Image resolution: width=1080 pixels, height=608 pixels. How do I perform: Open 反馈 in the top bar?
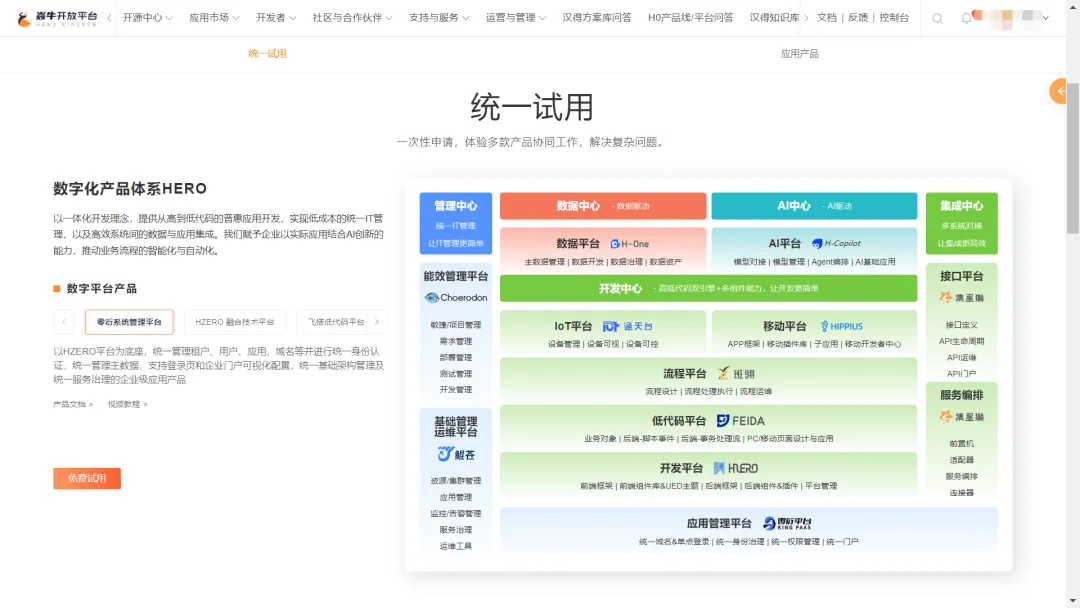click(858, 18)
